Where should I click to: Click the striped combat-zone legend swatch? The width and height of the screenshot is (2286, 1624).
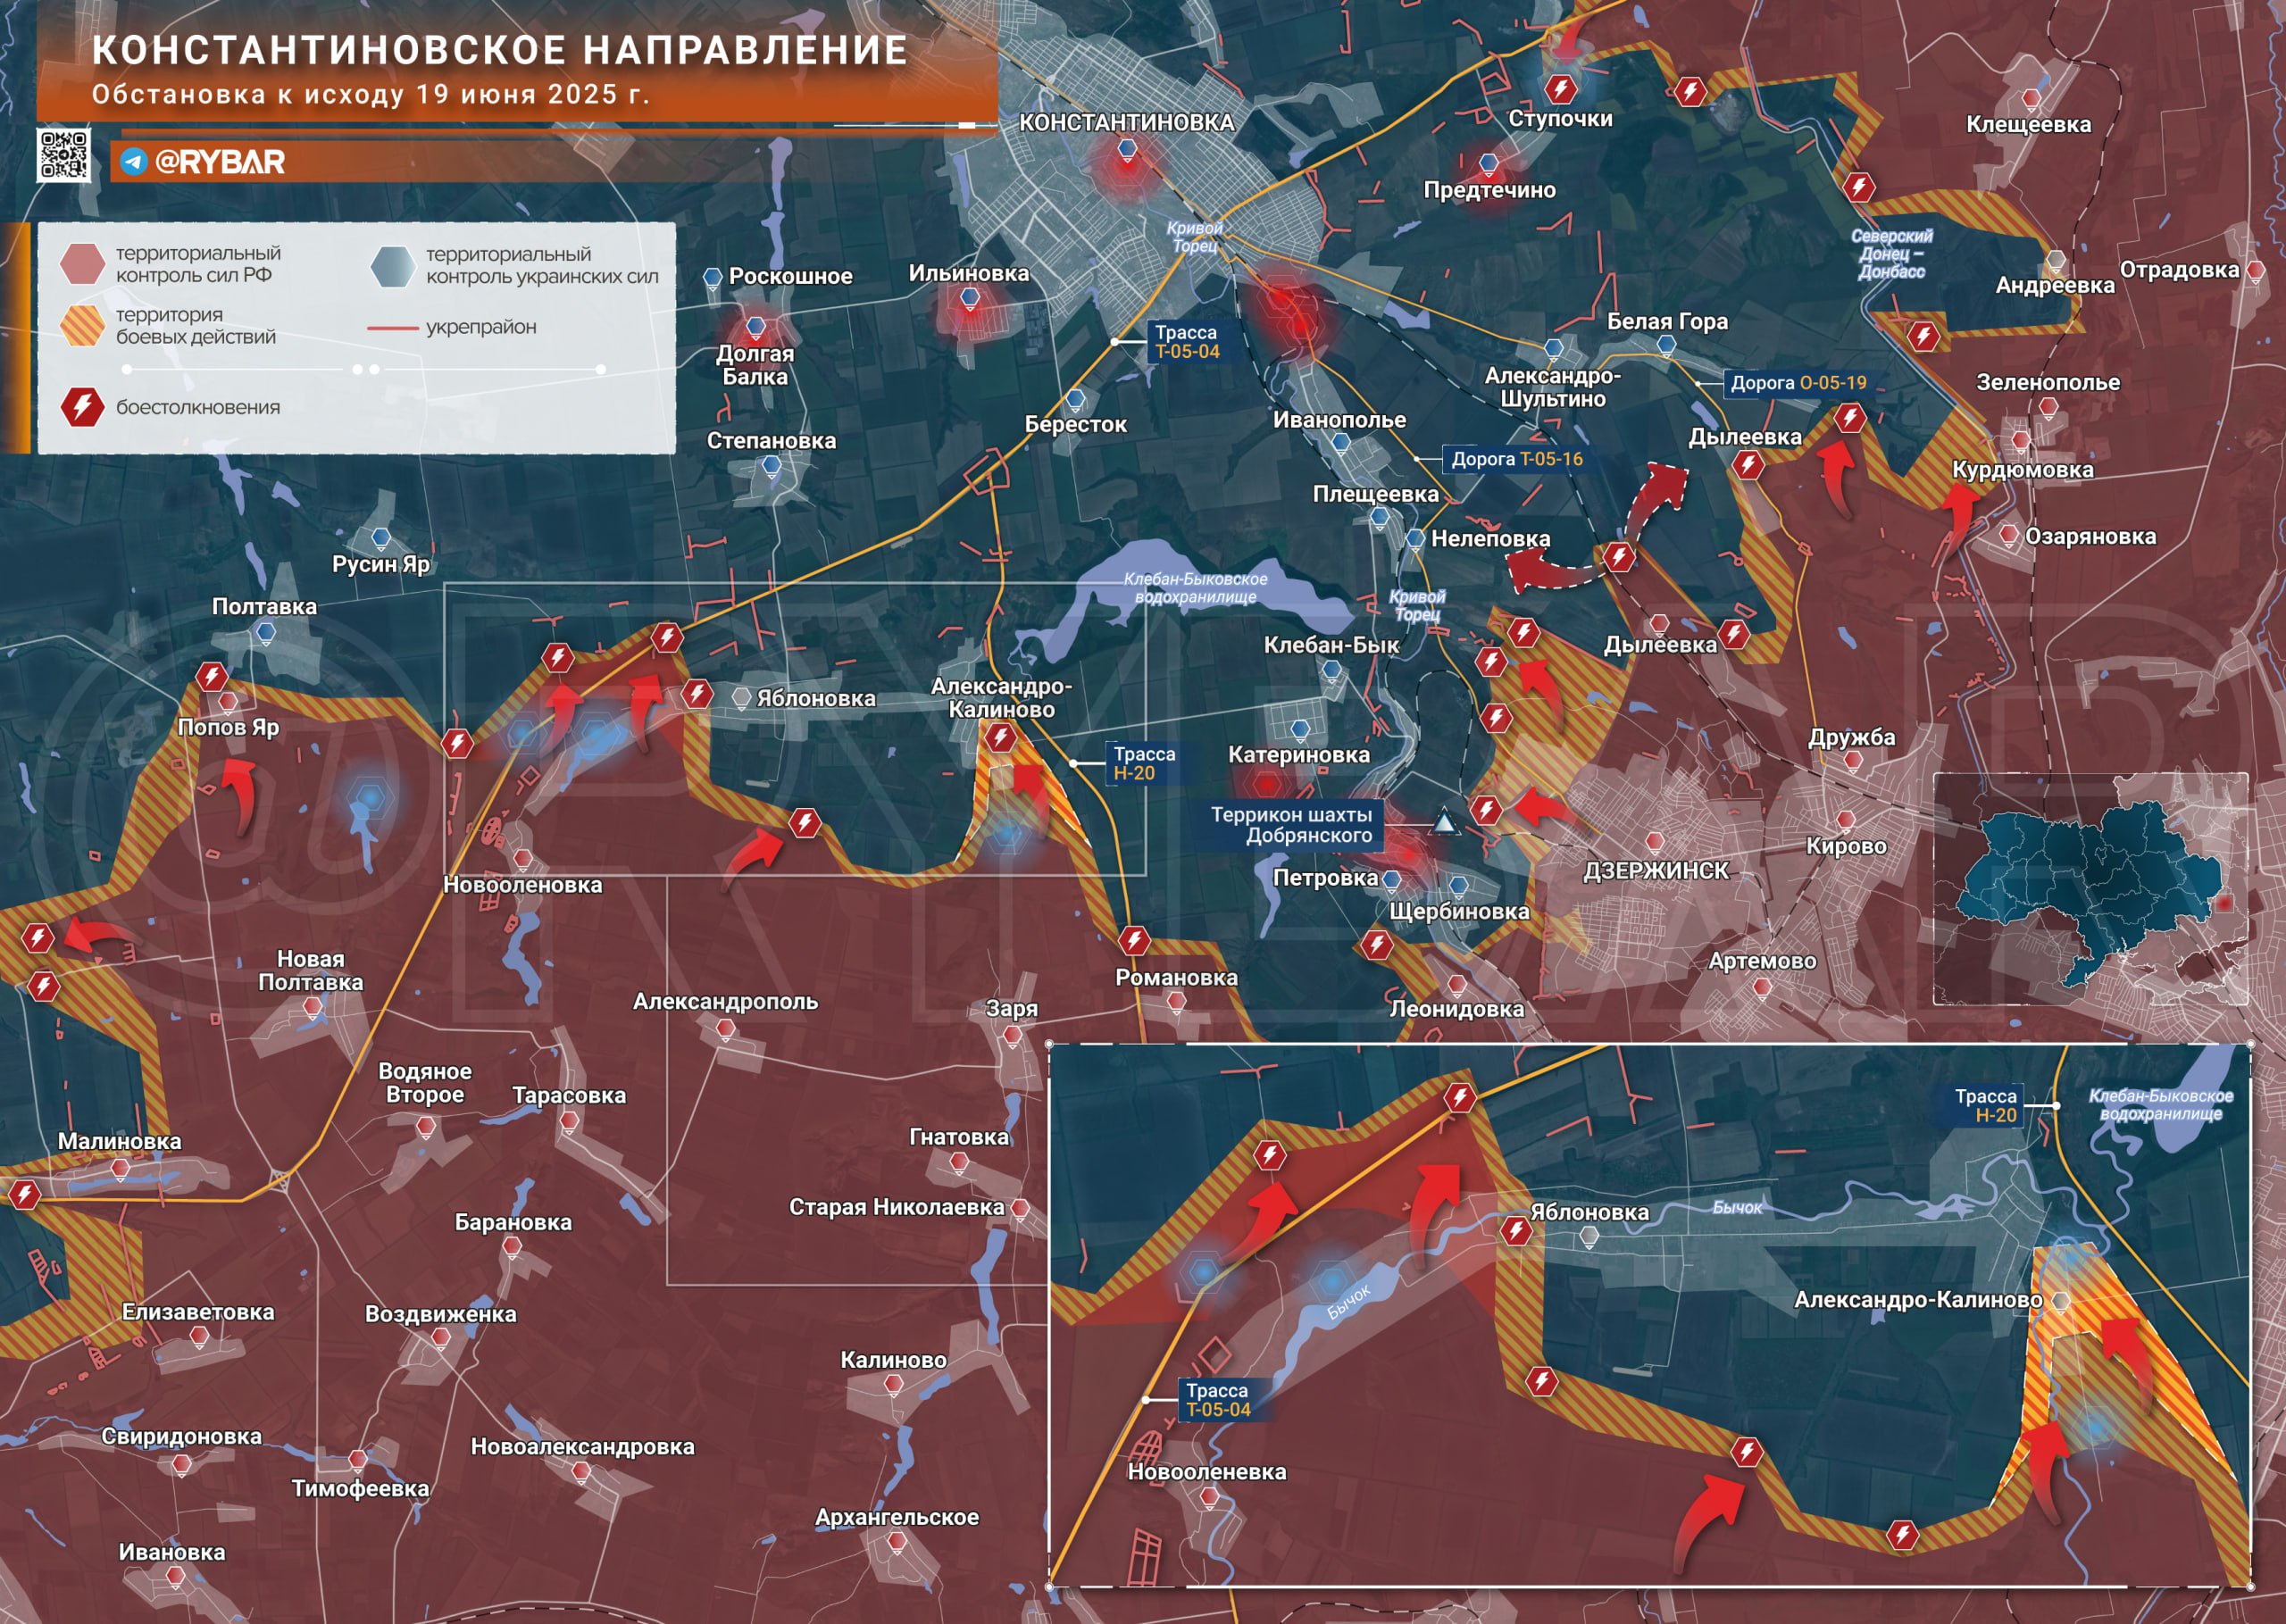tap(82, 326)
